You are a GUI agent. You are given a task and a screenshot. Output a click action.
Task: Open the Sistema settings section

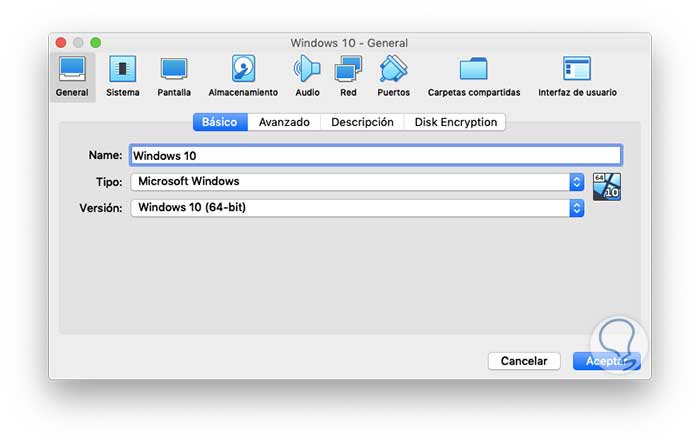tap(123, 77)
